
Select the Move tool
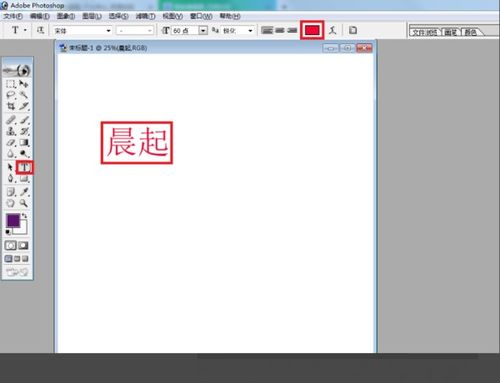(x=24, y=84)
